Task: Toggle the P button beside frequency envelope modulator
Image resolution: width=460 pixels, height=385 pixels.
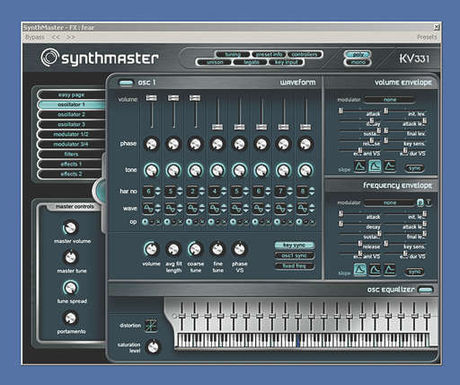Action: [x=421, y=202]
